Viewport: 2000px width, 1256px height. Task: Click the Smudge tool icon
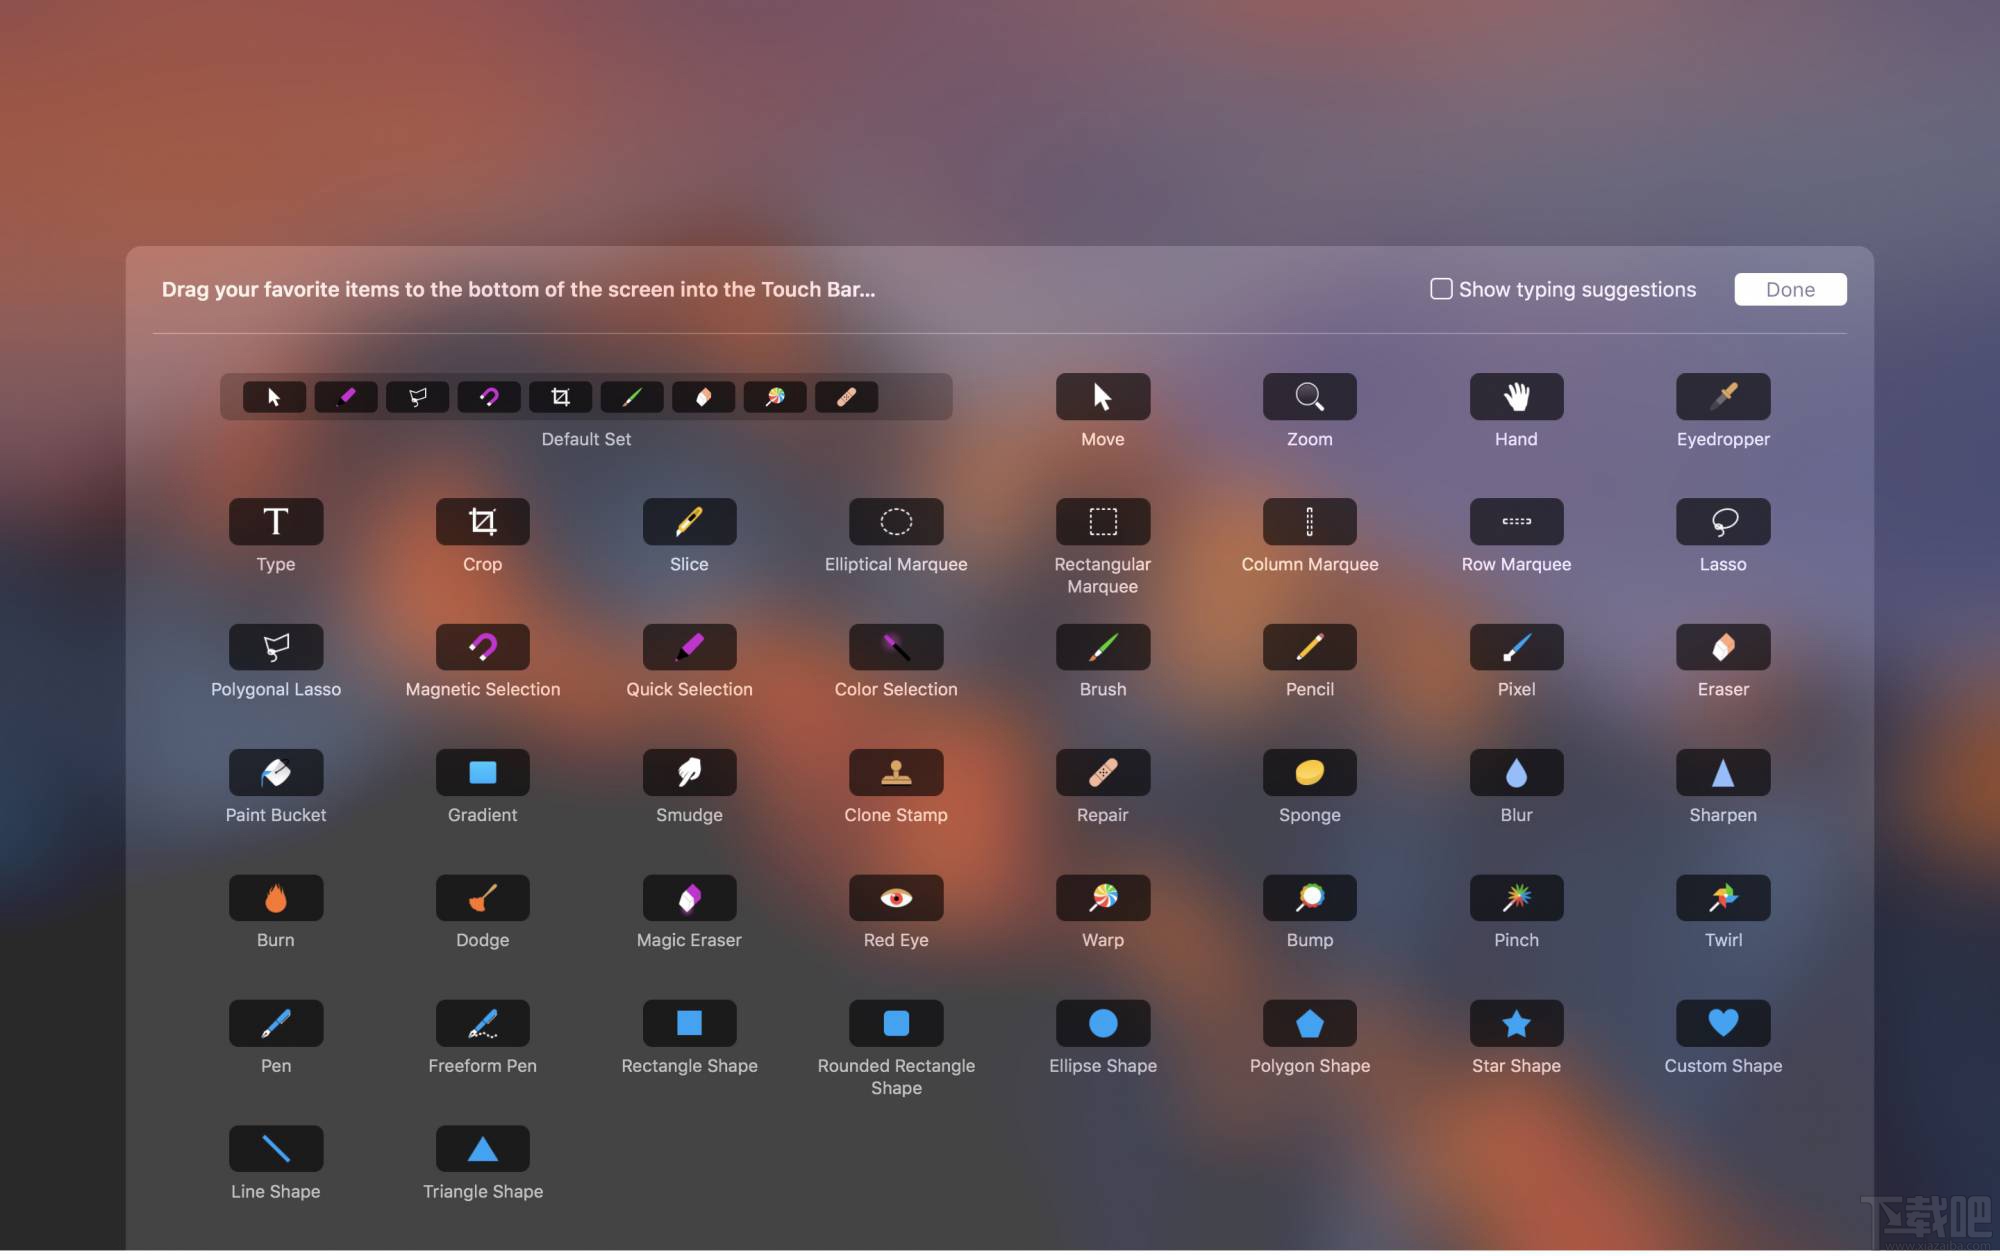click(689, 772)
